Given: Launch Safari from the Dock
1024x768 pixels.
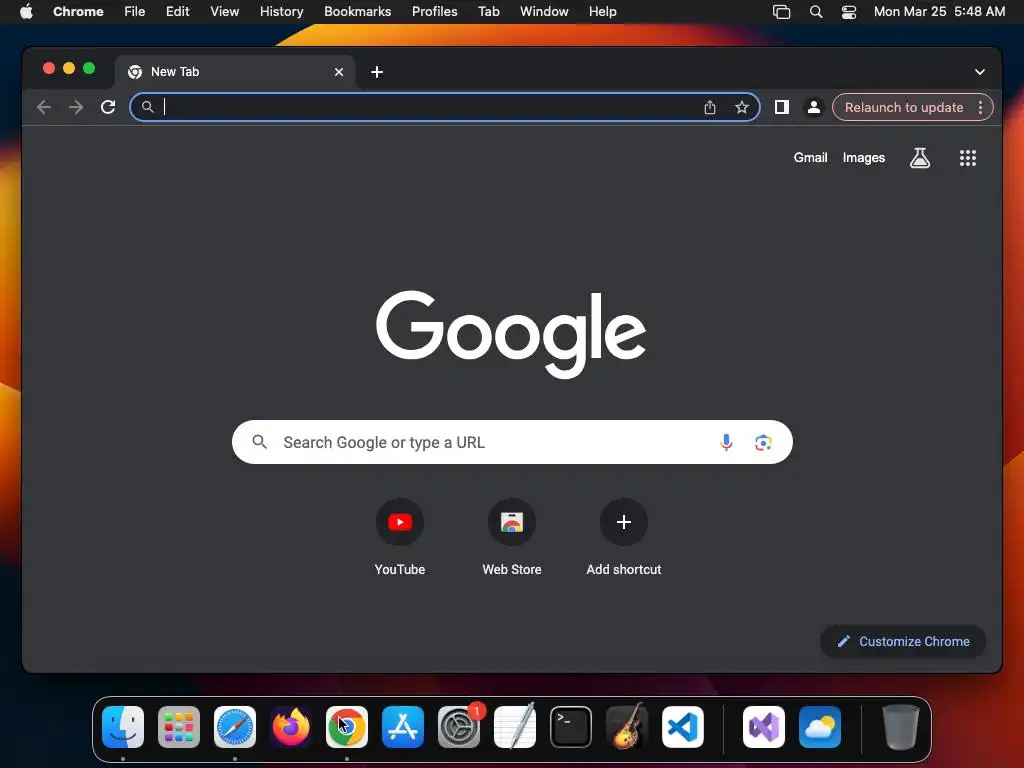Looking at the screenshot, I should click(x=235, y=727).
